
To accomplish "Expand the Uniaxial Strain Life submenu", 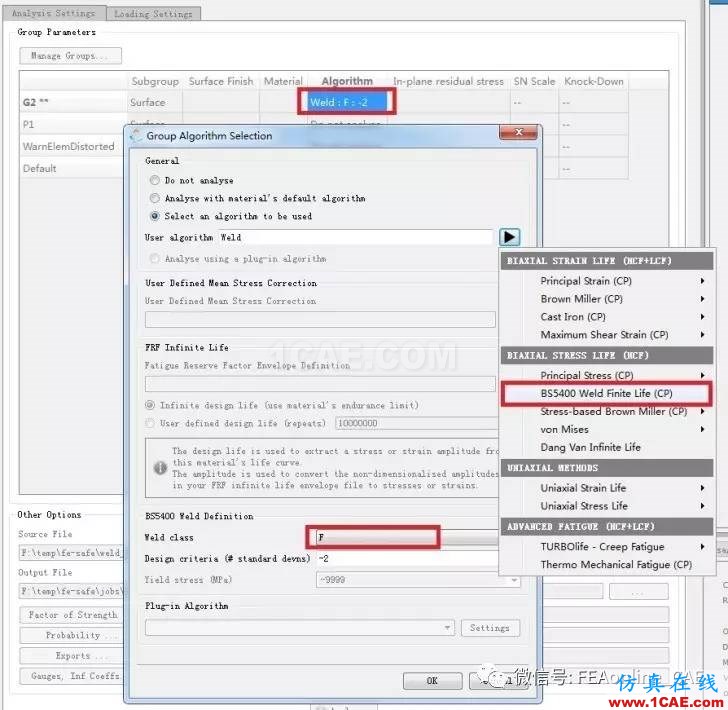I will click(606, 488).
